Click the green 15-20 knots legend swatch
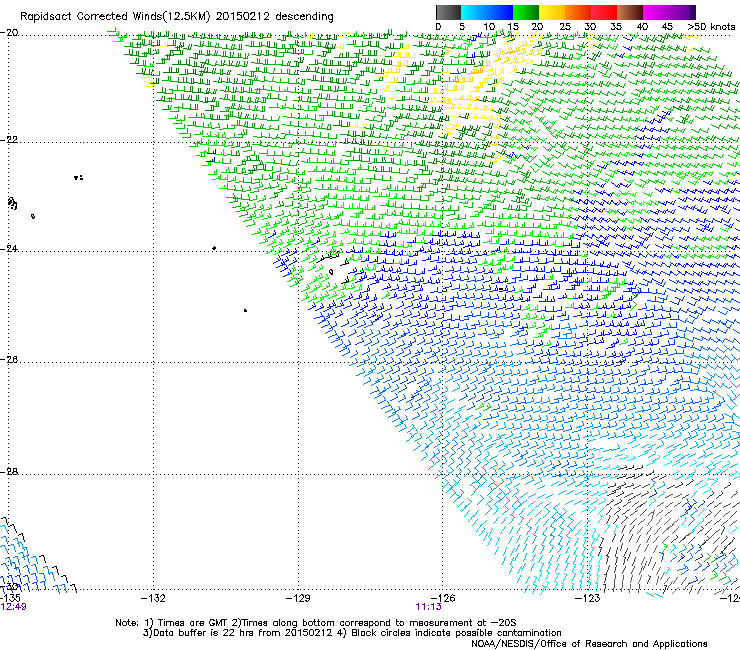The height and width of the screenshot is (650, 740). point(526,12)
